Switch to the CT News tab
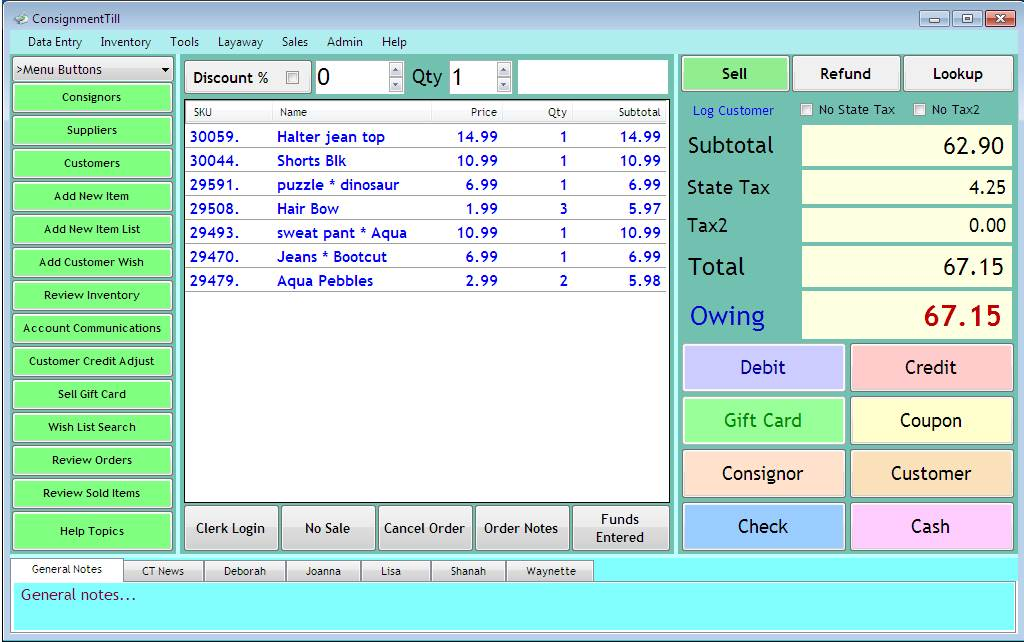 163,571
